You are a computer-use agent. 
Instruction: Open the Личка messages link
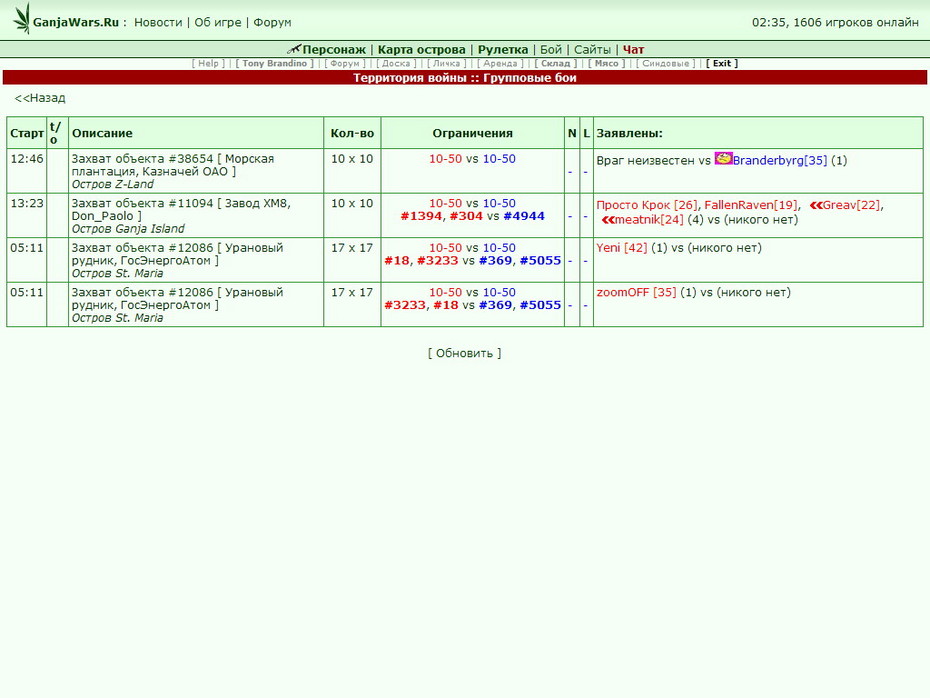446,63
